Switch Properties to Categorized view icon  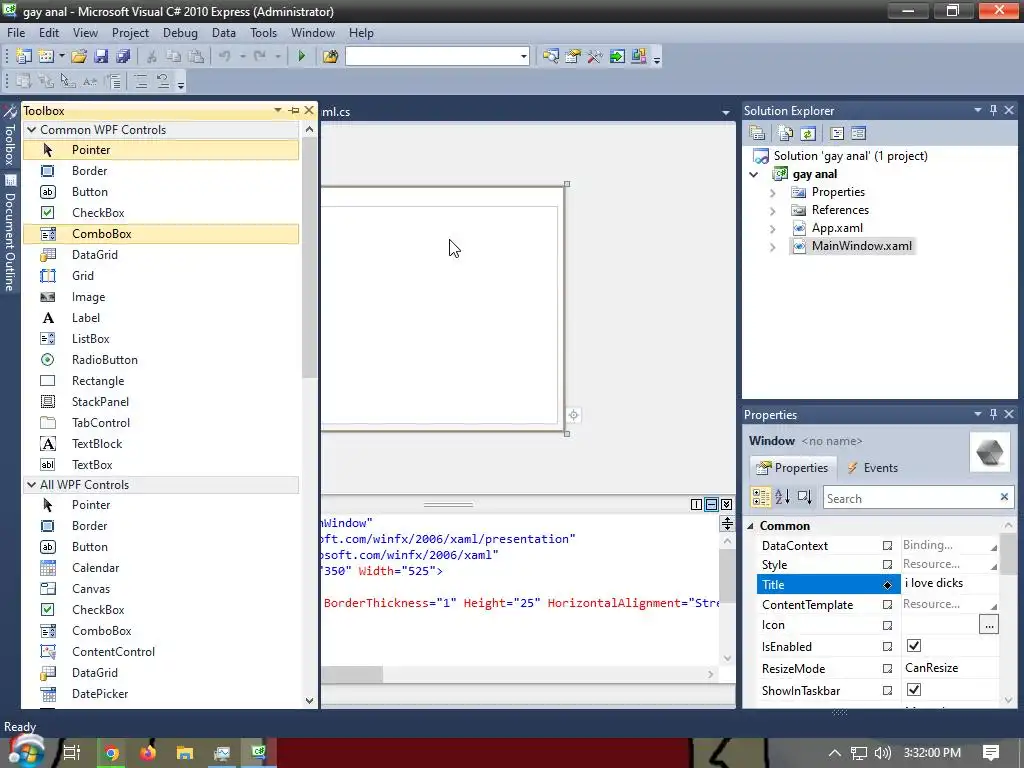(x=761, y=498)
